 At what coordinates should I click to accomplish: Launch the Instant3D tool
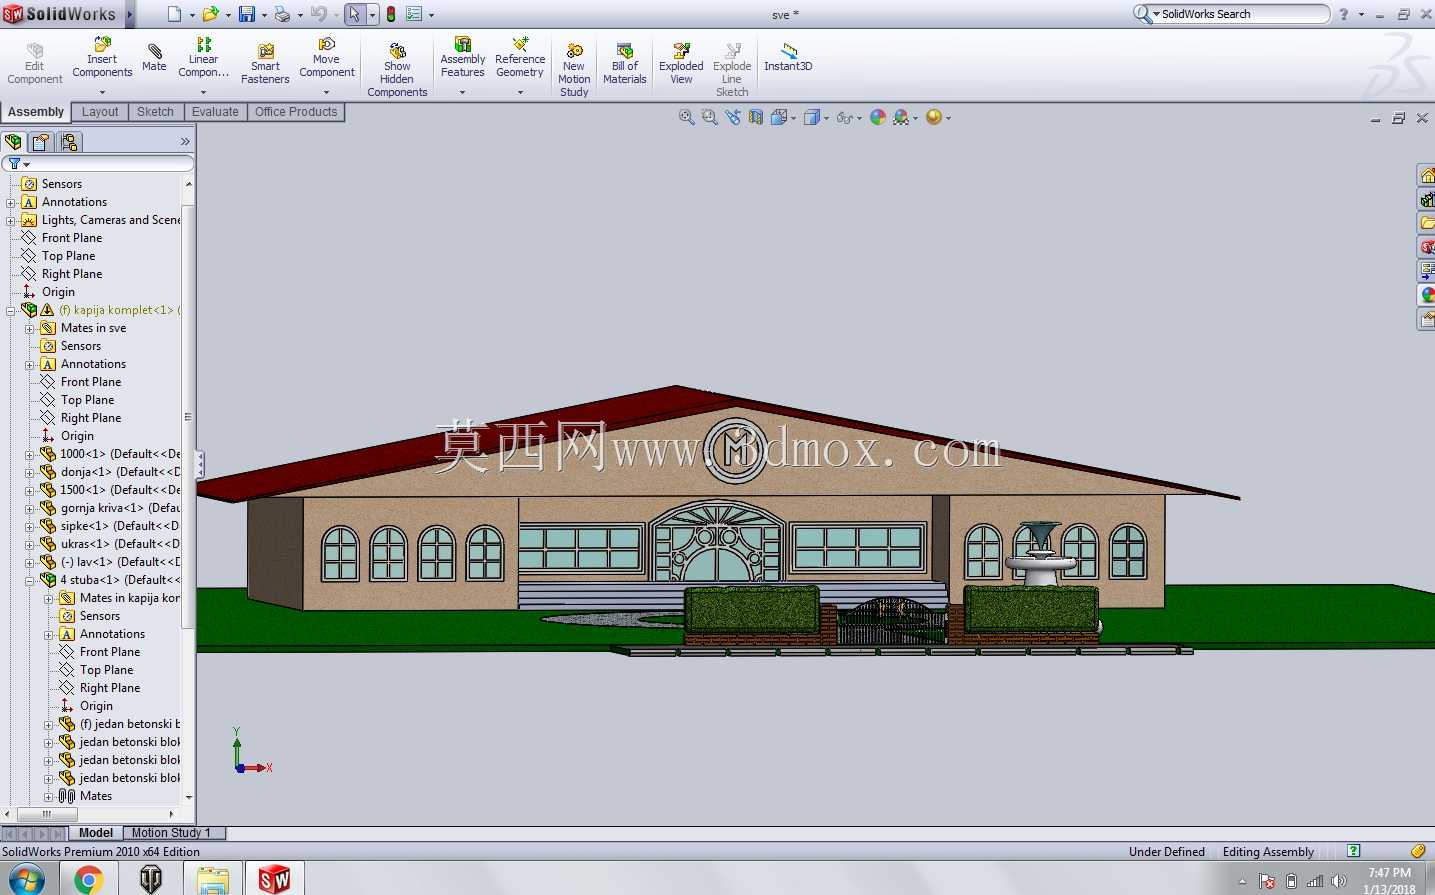pyautogui.click(x=788, y=58)
